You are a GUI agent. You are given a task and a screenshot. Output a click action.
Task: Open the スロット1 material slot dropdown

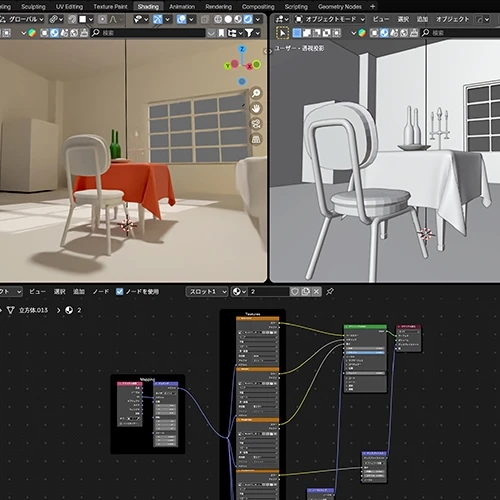(x=207, y=292)
